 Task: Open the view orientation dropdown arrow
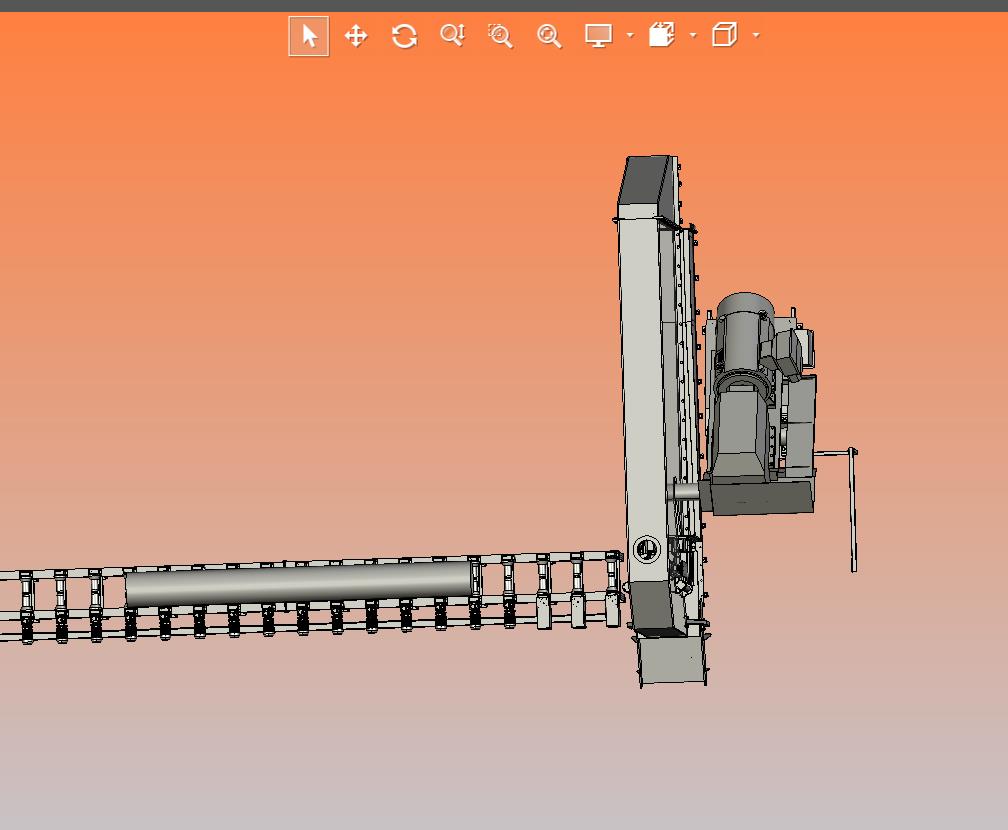point(756,35)
